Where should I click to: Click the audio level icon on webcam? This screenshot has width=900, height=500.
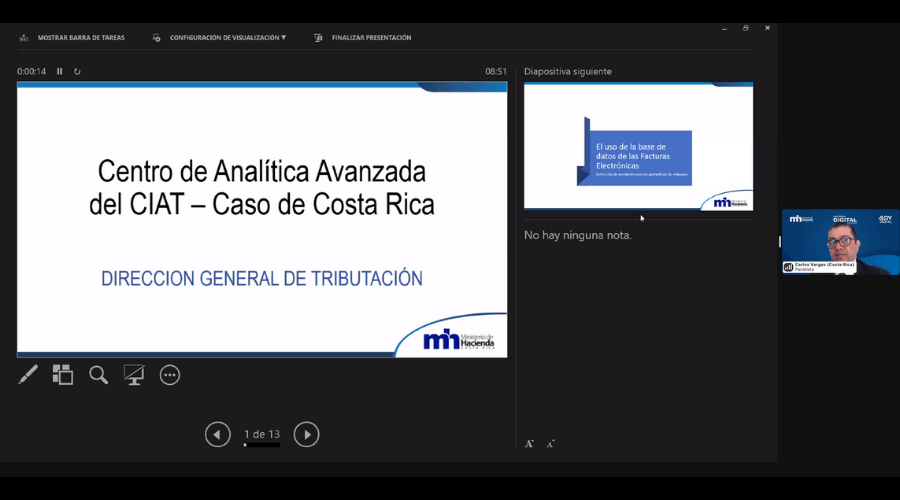point(789,267)
